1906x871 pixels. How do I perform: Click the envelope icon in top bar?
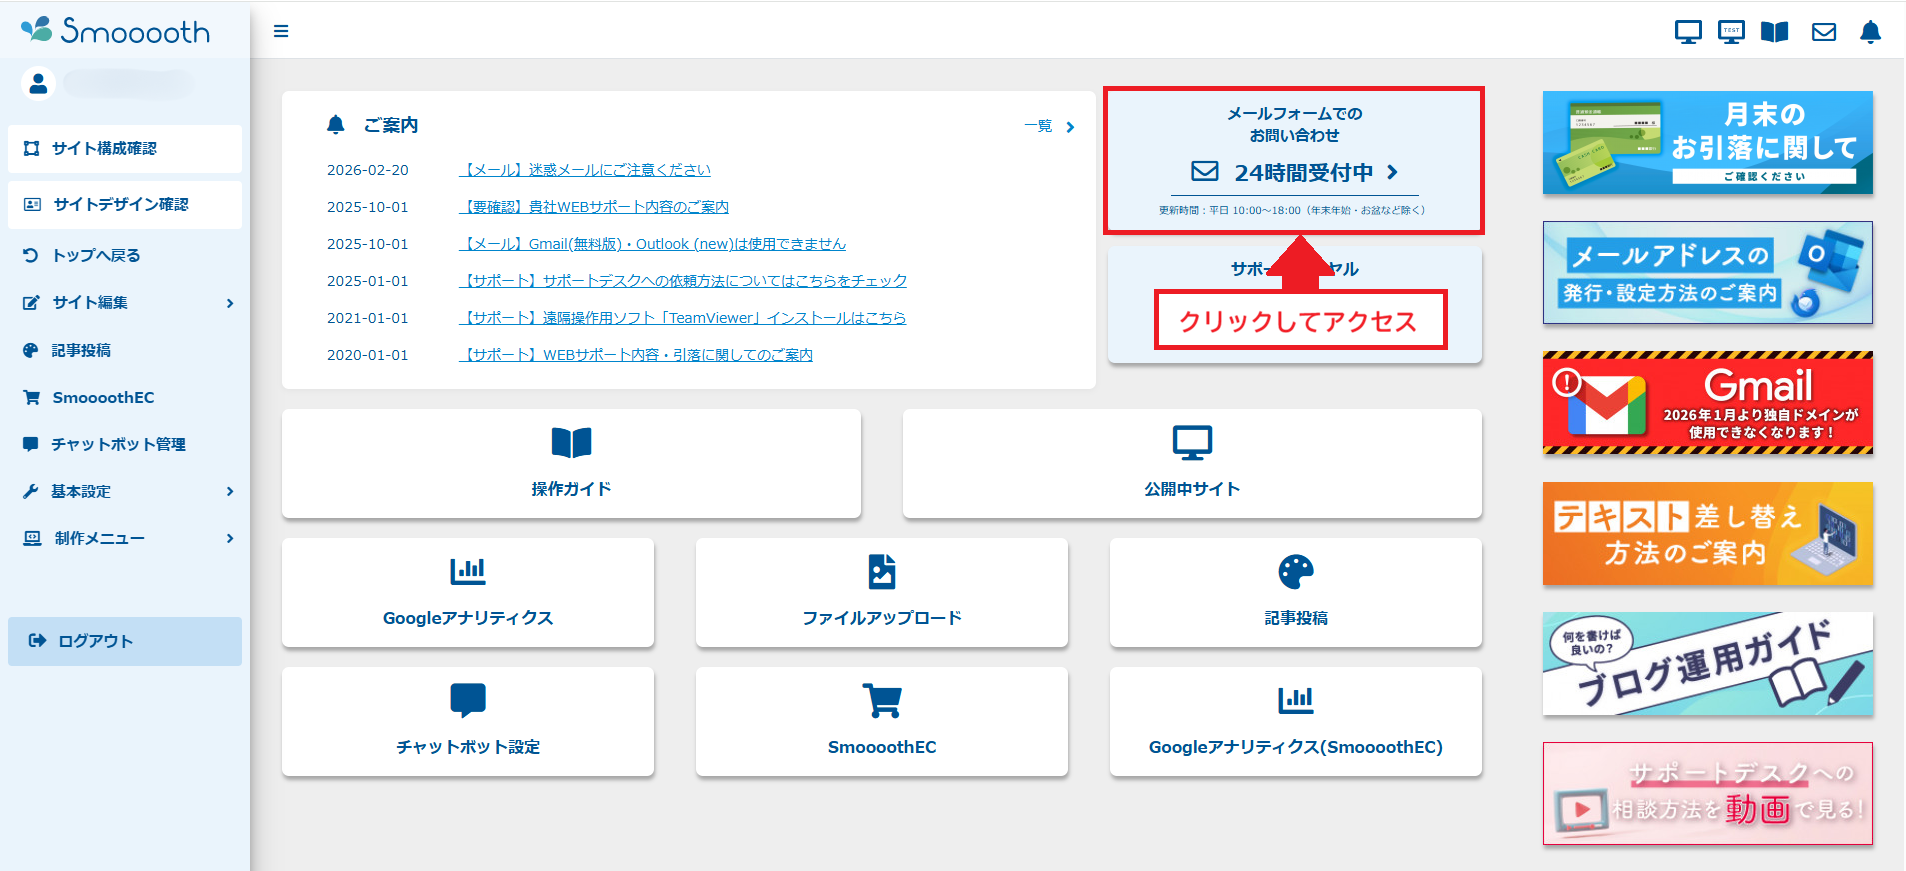(1824, 32)
